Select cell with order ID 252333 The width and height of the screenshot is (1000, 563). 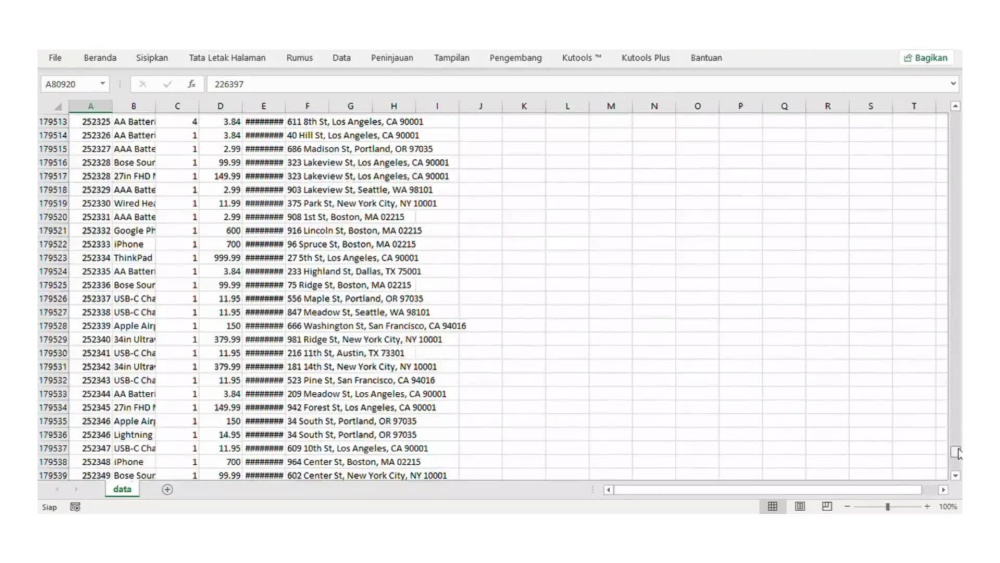91,244
